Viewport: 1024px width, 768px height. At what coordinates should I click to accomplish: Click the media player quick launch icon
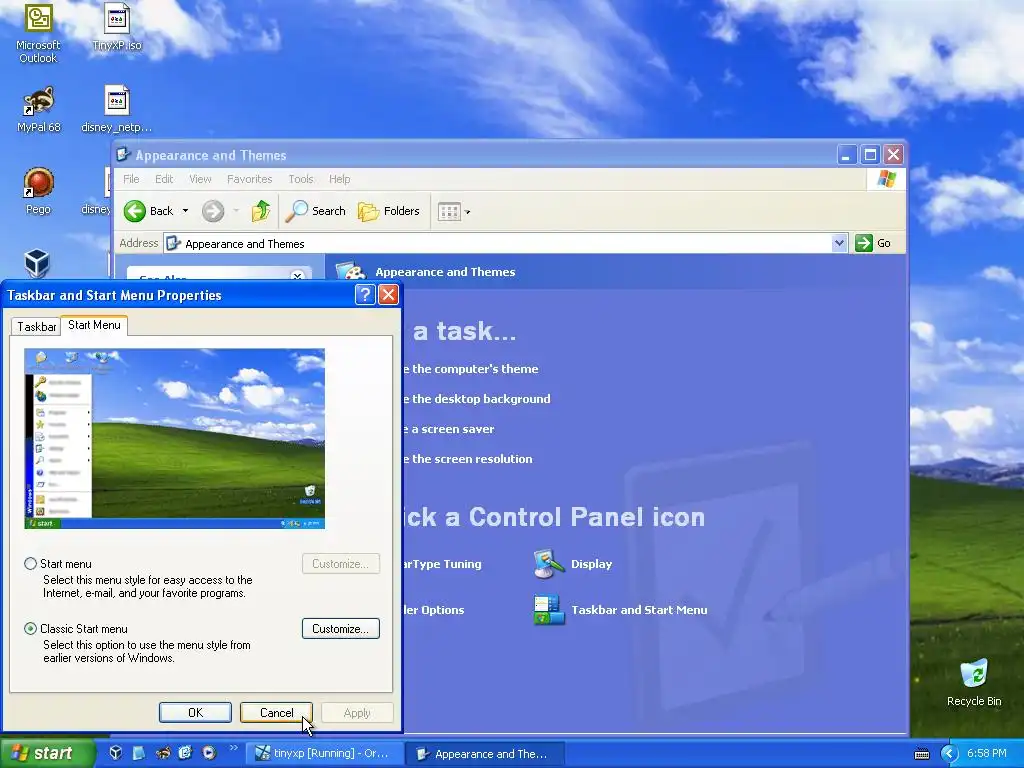(209, 753)
